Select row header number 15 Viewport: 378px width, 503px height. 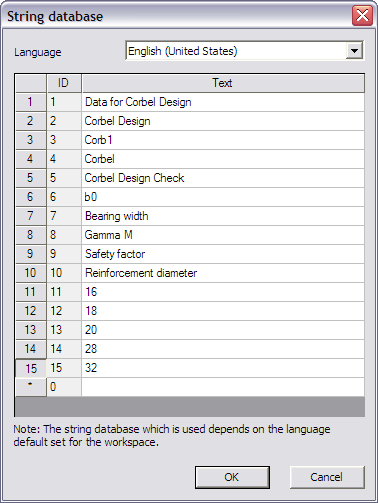[x=31, y=368]
